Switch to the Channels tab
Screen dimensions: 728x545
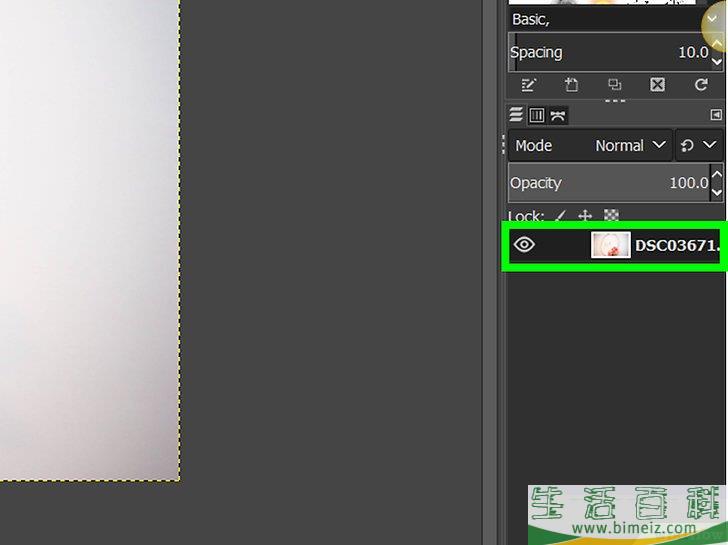pos(537,115)
